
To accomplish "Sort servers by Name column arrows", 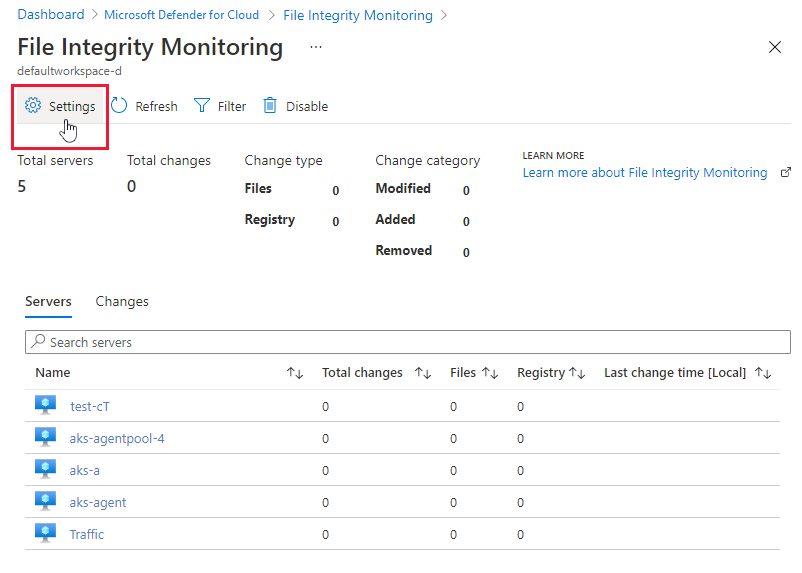I will click(x=294, y=373).
